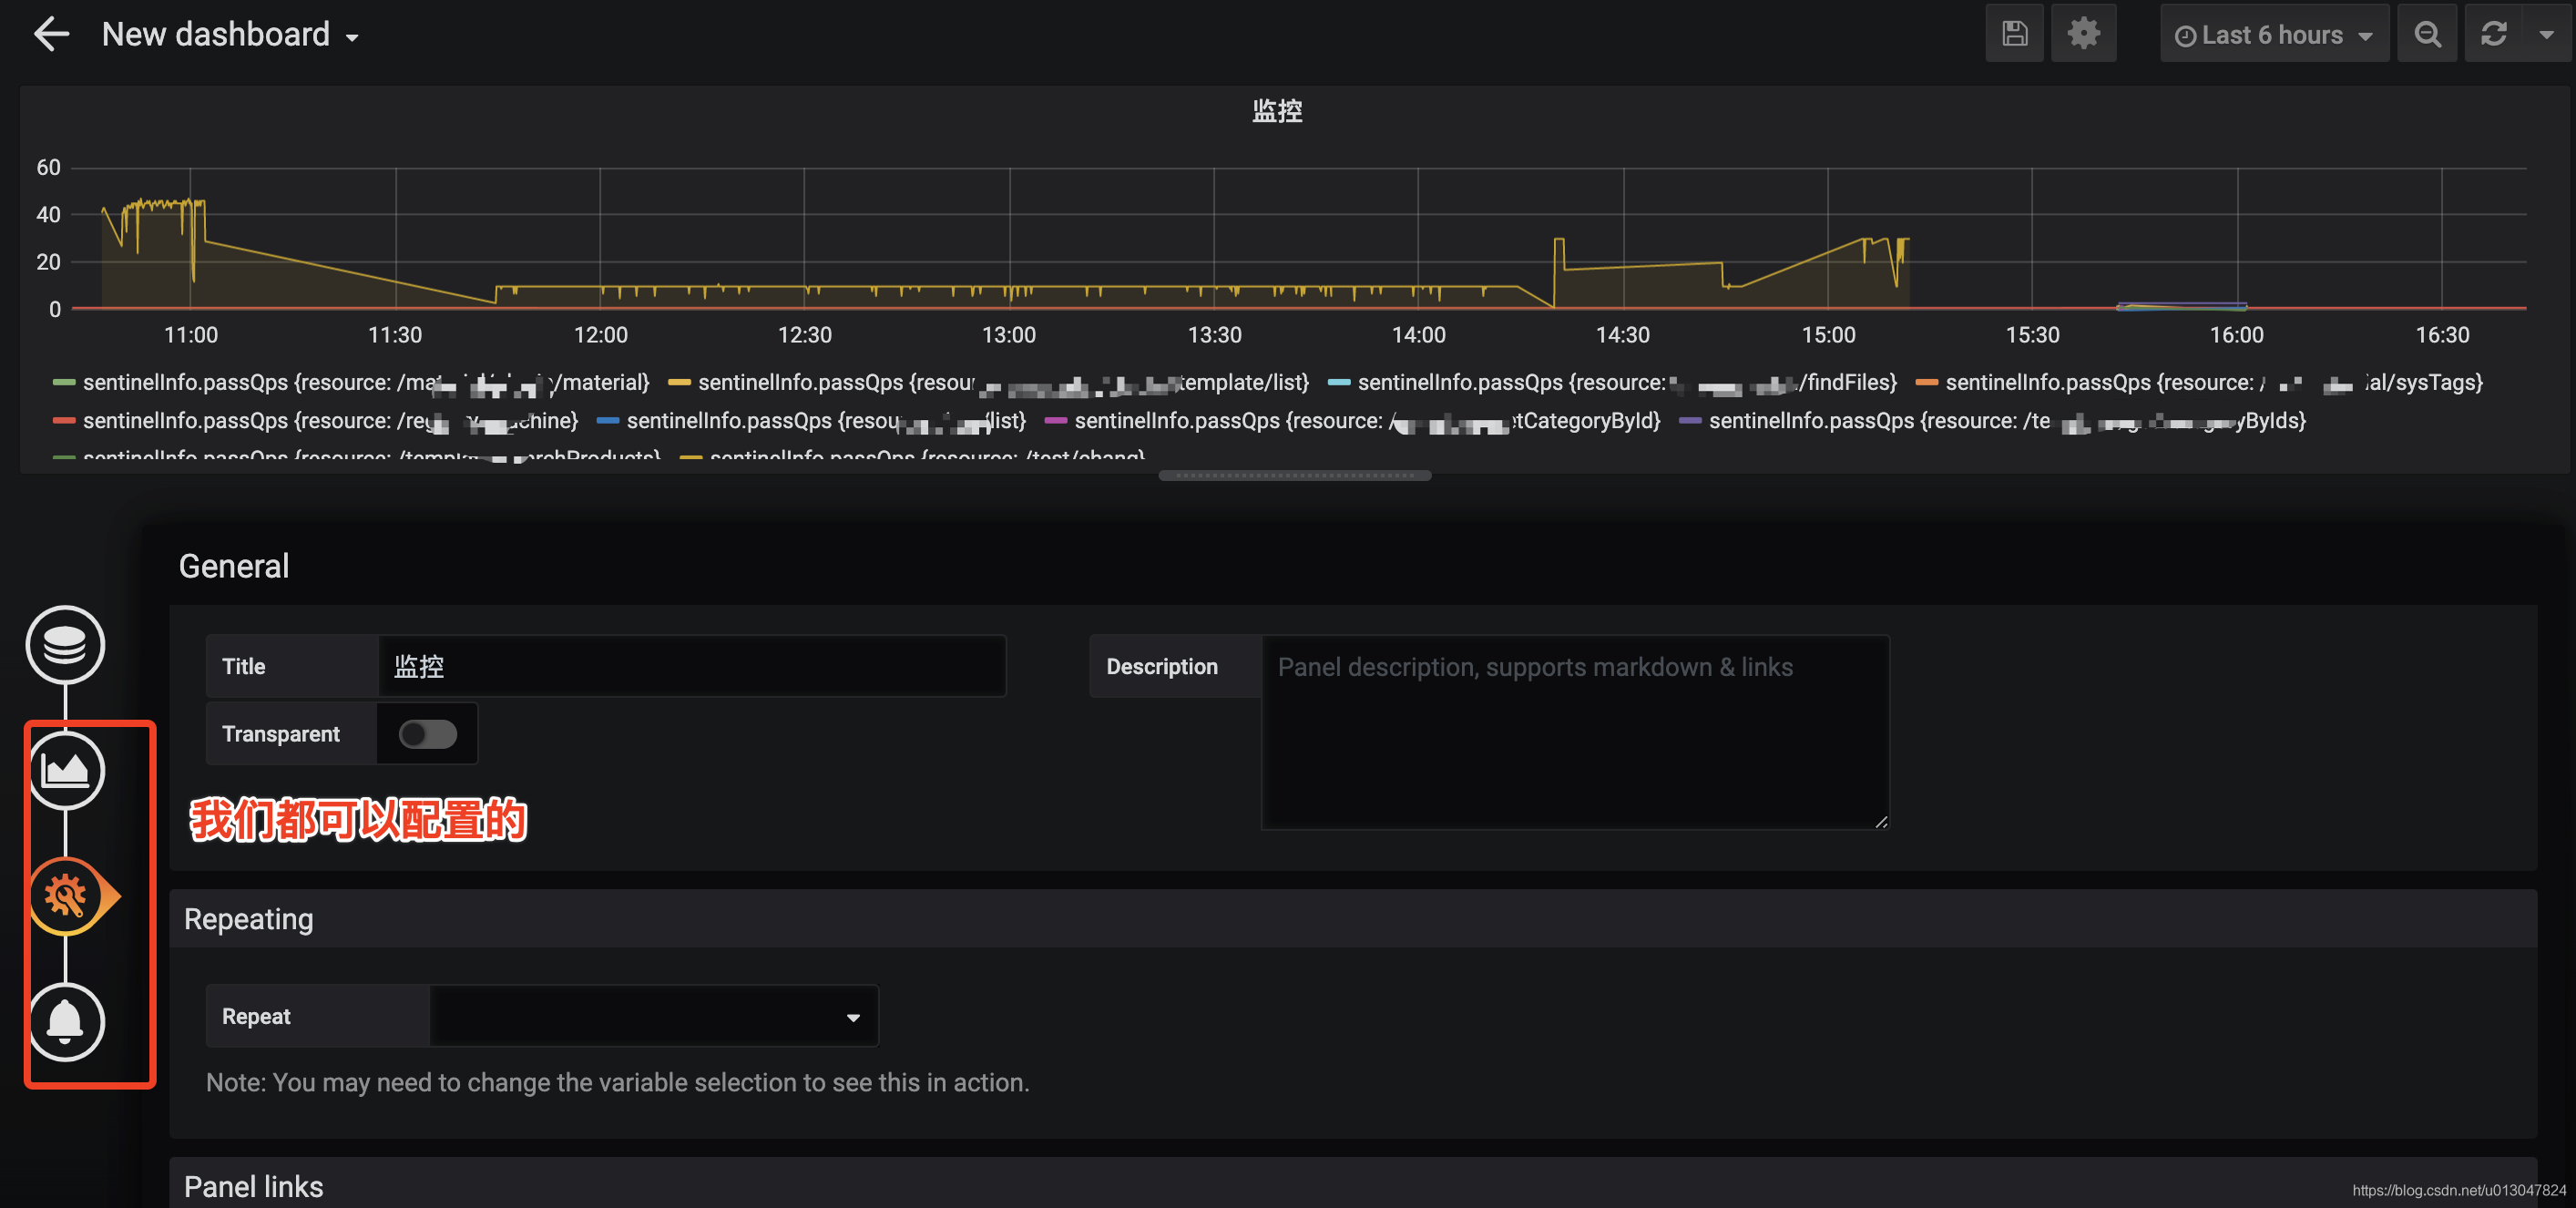Save dashboard with the floppy disk icon
Image resolution: width=2576 pixels, height=1208 pixels.
click(x=2014, y=34)
